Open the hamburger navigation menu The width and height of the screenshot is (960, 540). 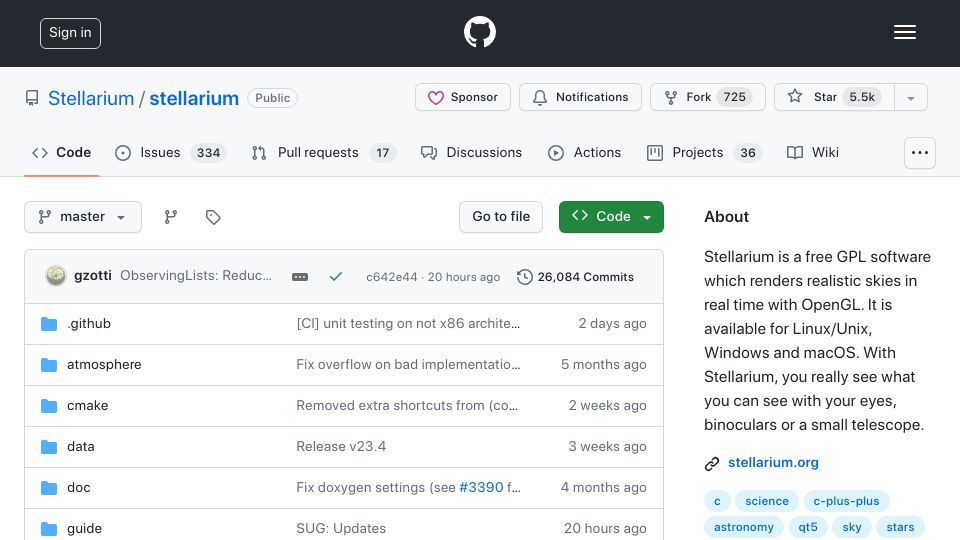pyautogui.click(x=904, y=32)
